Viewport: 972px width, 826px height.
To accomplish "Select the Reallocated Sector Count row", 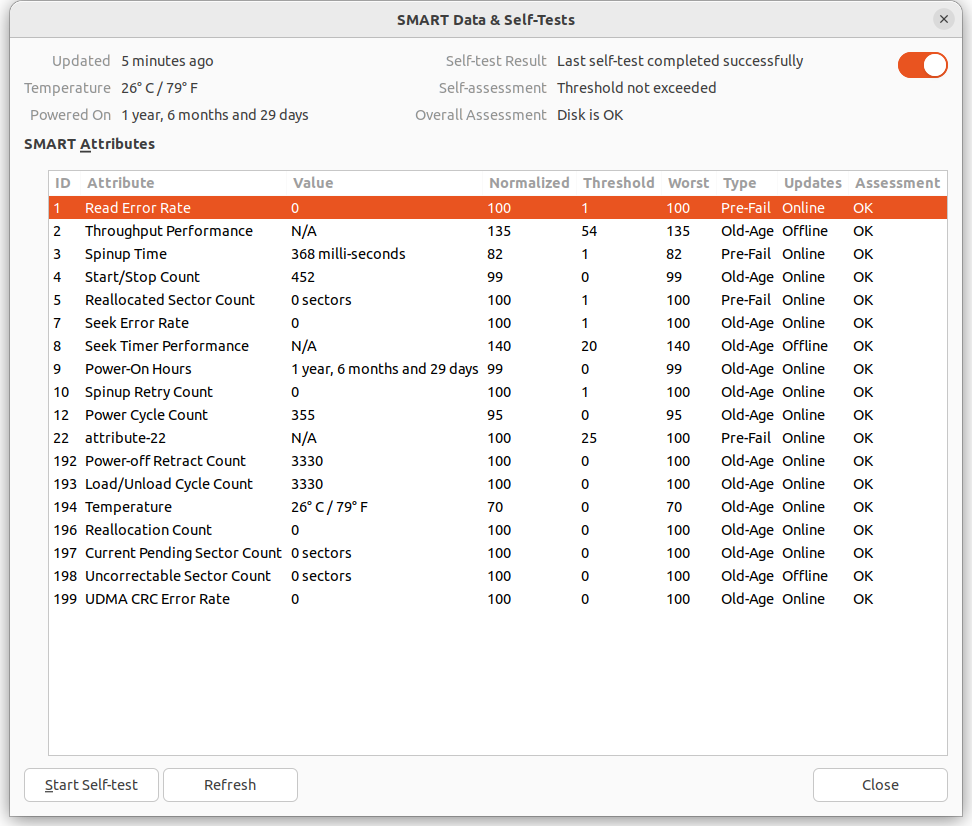I will (x=170, y=300).
